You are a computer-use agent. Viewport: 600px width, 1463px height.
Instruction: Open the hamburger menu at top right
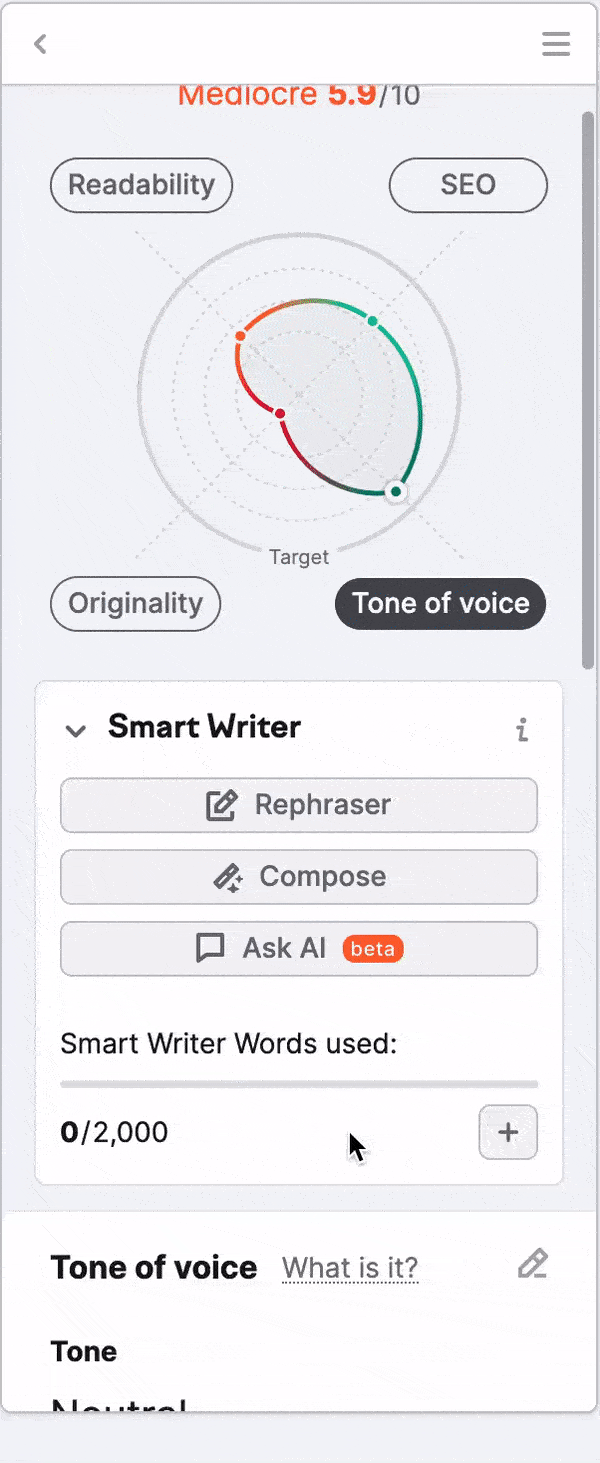[x=556, y=44]
